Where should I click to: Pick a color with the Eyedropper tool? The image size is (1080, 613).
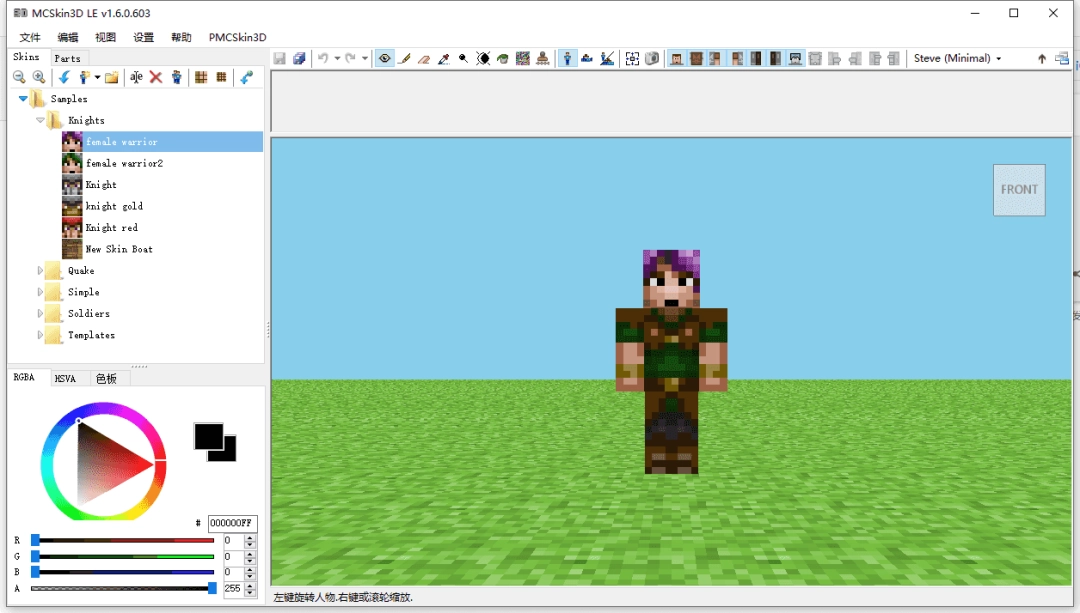tap(444, 58)
